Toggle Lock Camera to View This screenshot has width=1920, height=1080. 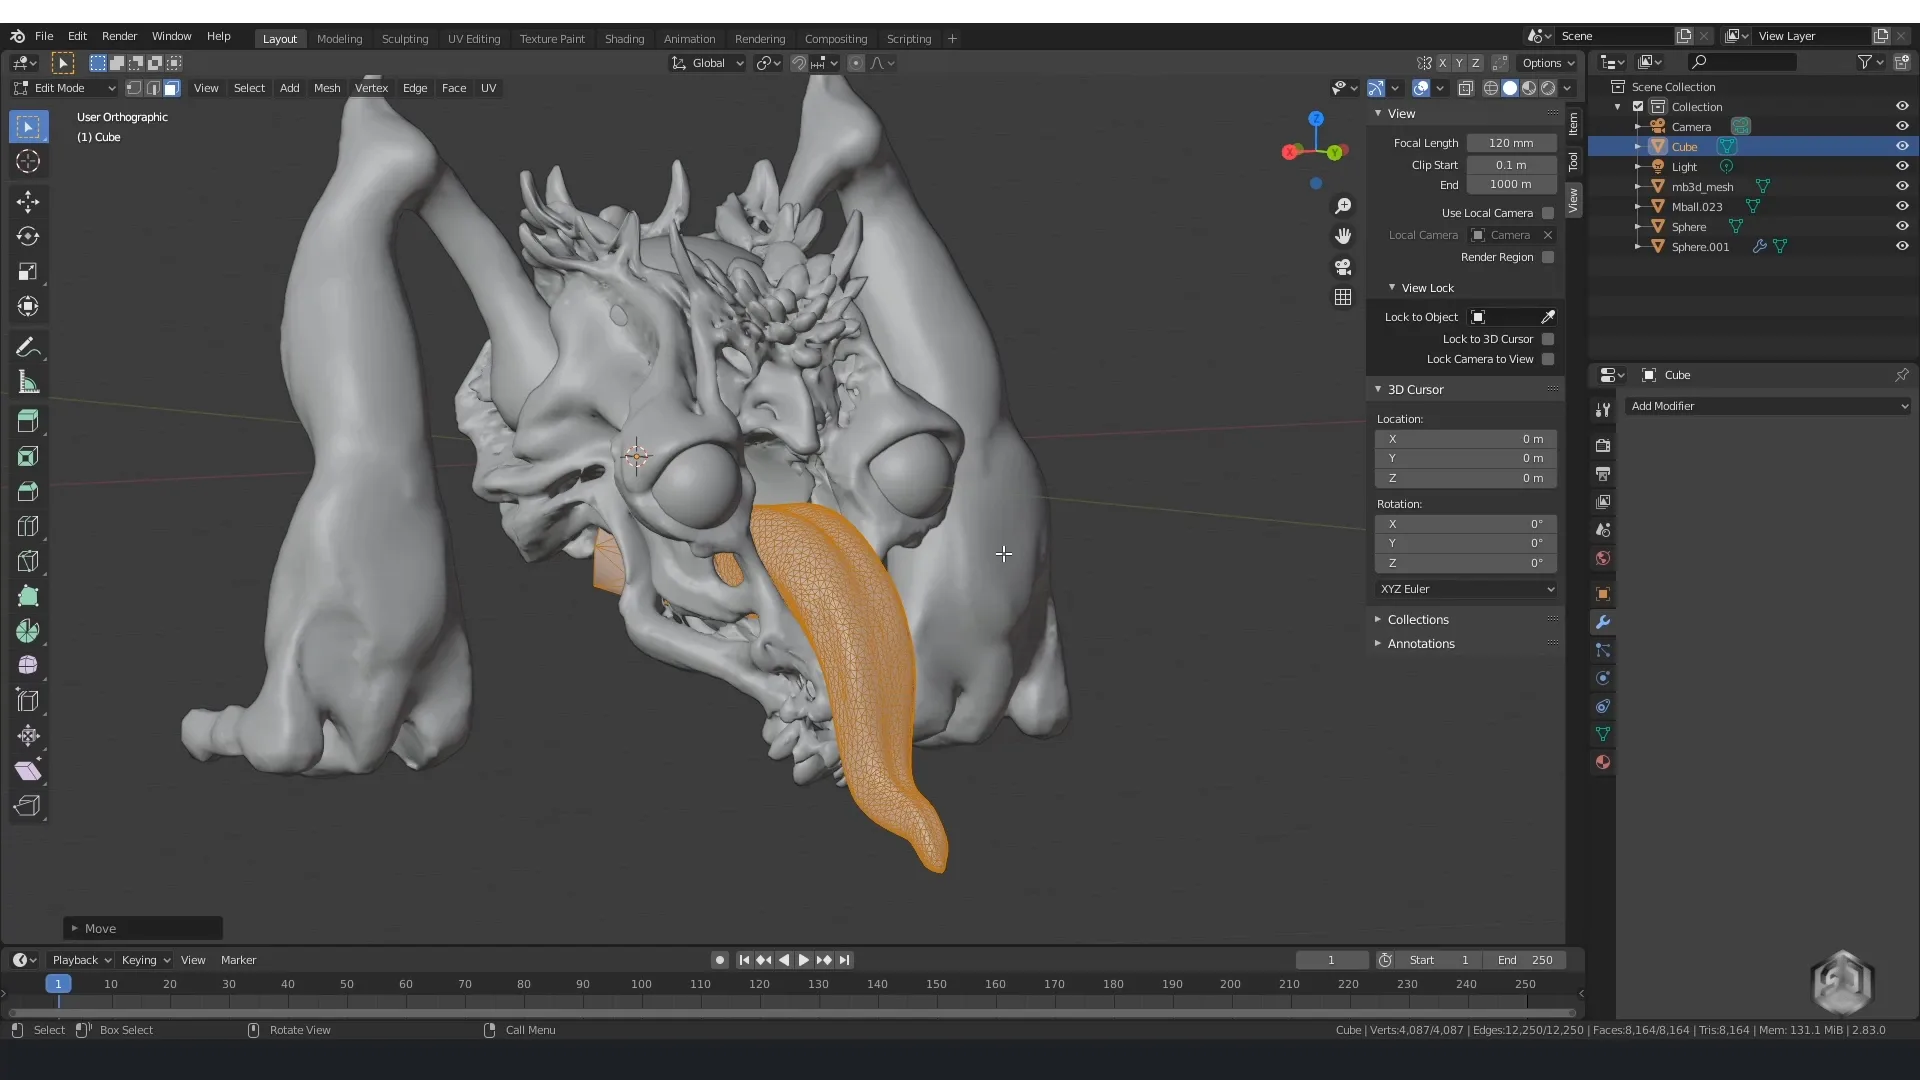pyautogui.click(x=1549, y=359)
